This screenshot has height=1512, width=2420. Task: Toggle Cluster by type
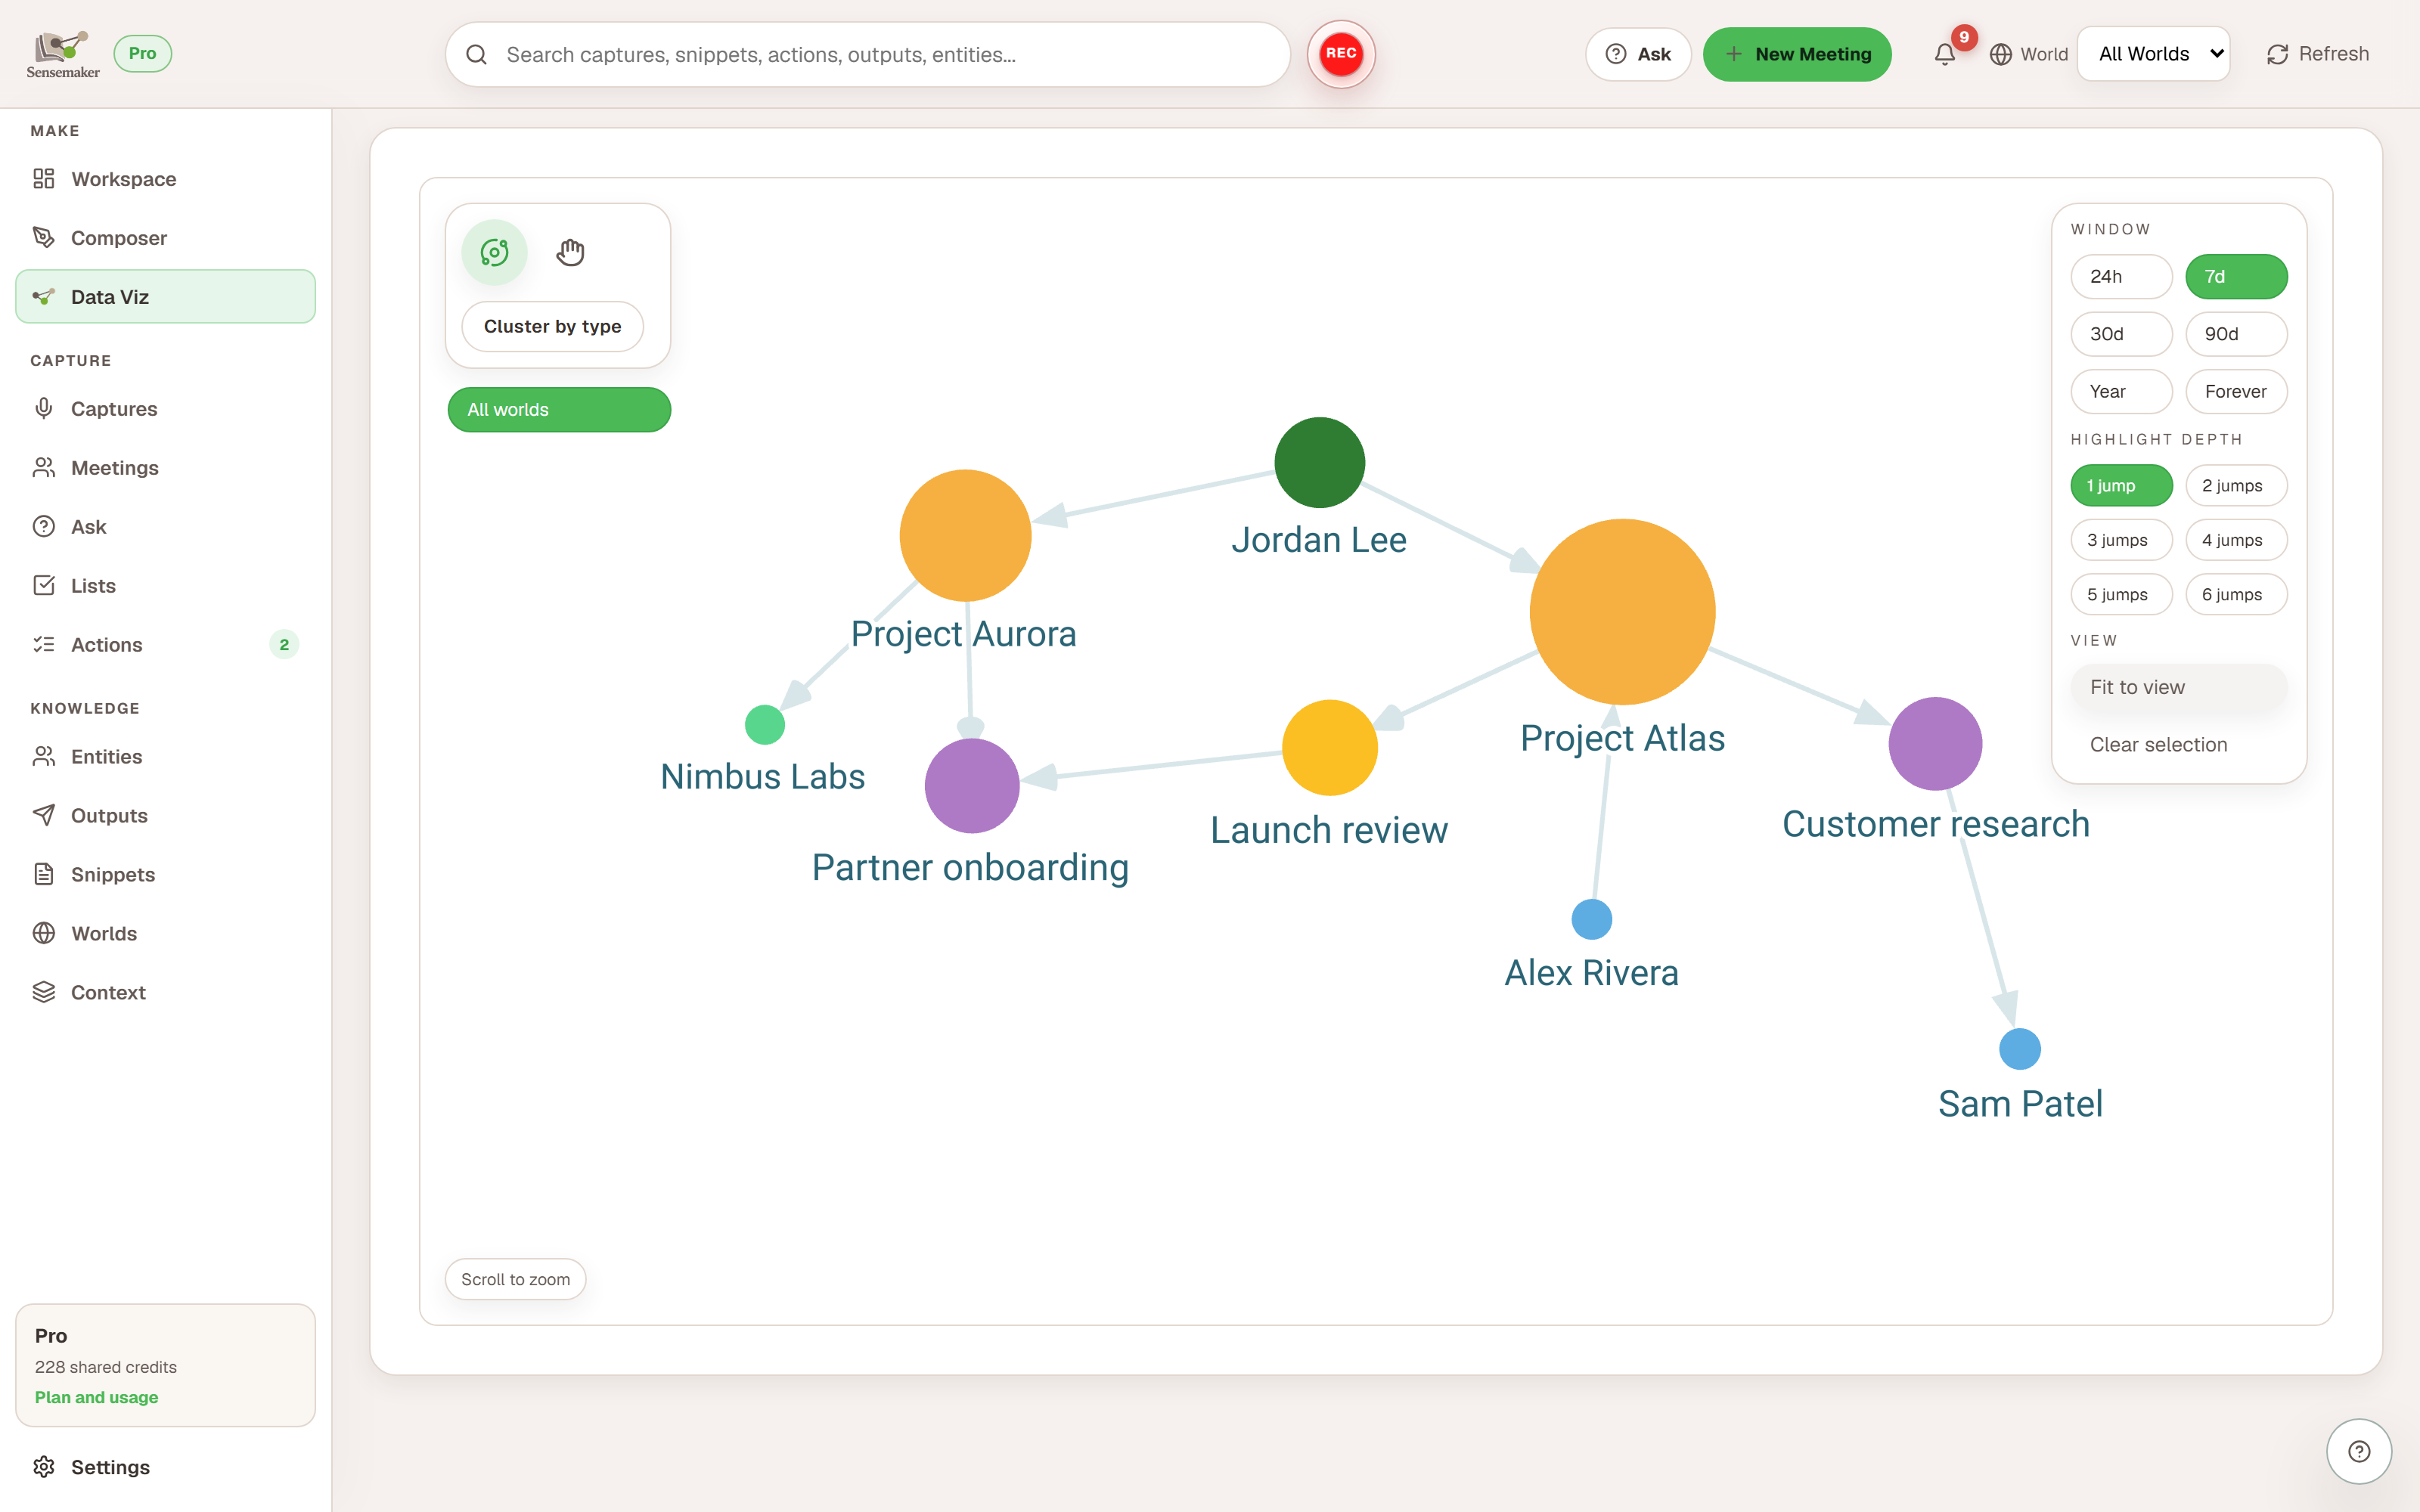(x=552, y=326)
